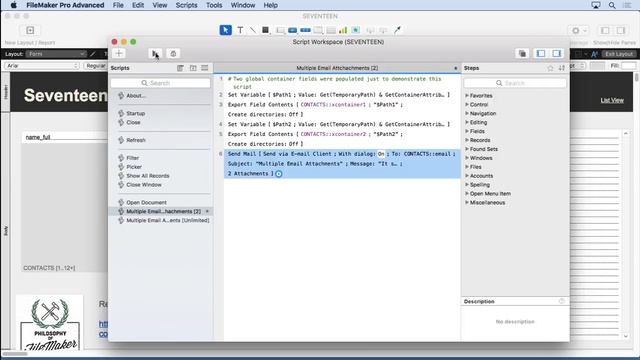Select the Startup script
This screenshot has height=360, width=640.
tap(136, 113)
